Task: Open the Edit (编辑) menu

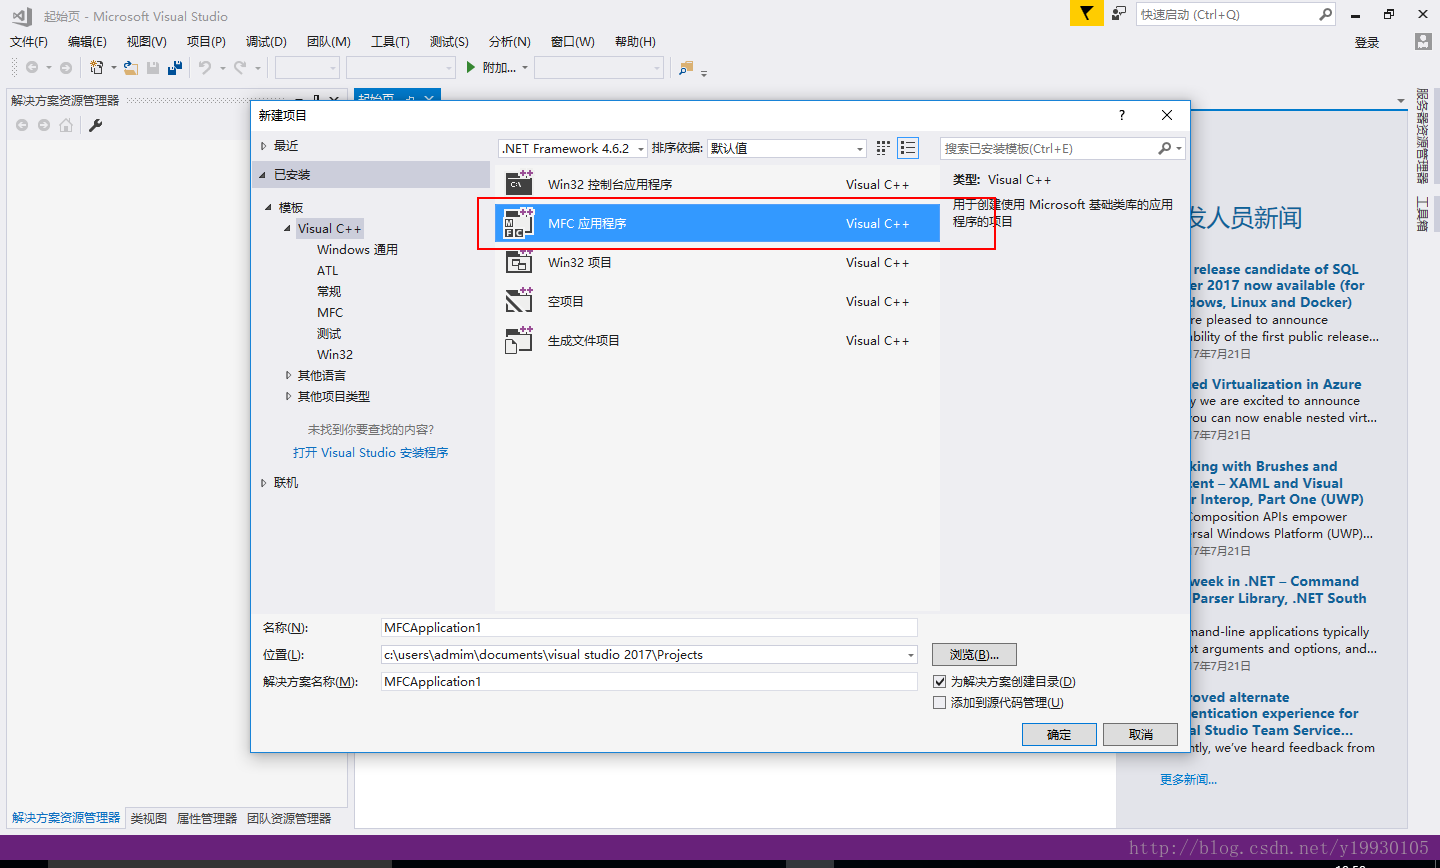Action: [87, 42]
